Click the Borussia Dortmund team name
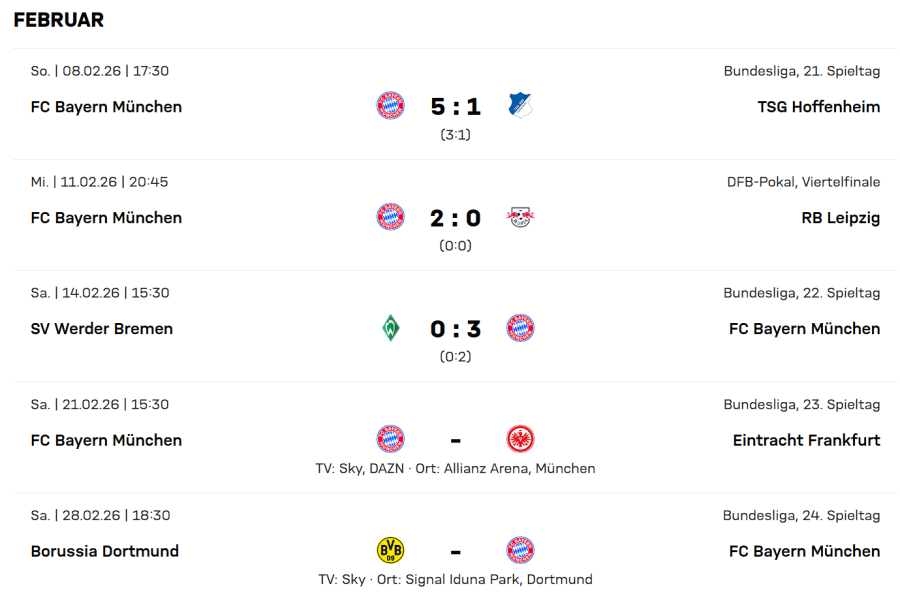The image size is (900, 603). pos(105,551)
